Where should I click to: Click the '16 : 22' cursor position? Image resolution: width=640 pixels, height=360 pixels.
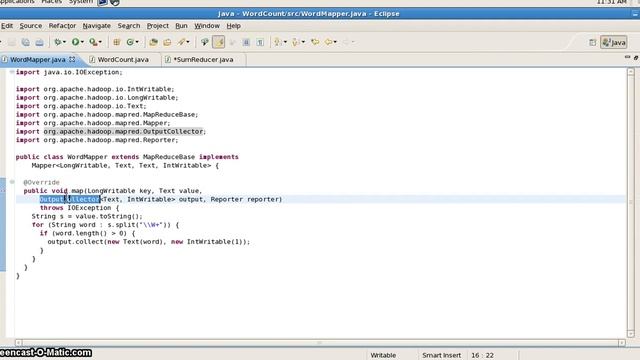coord(482,355)
